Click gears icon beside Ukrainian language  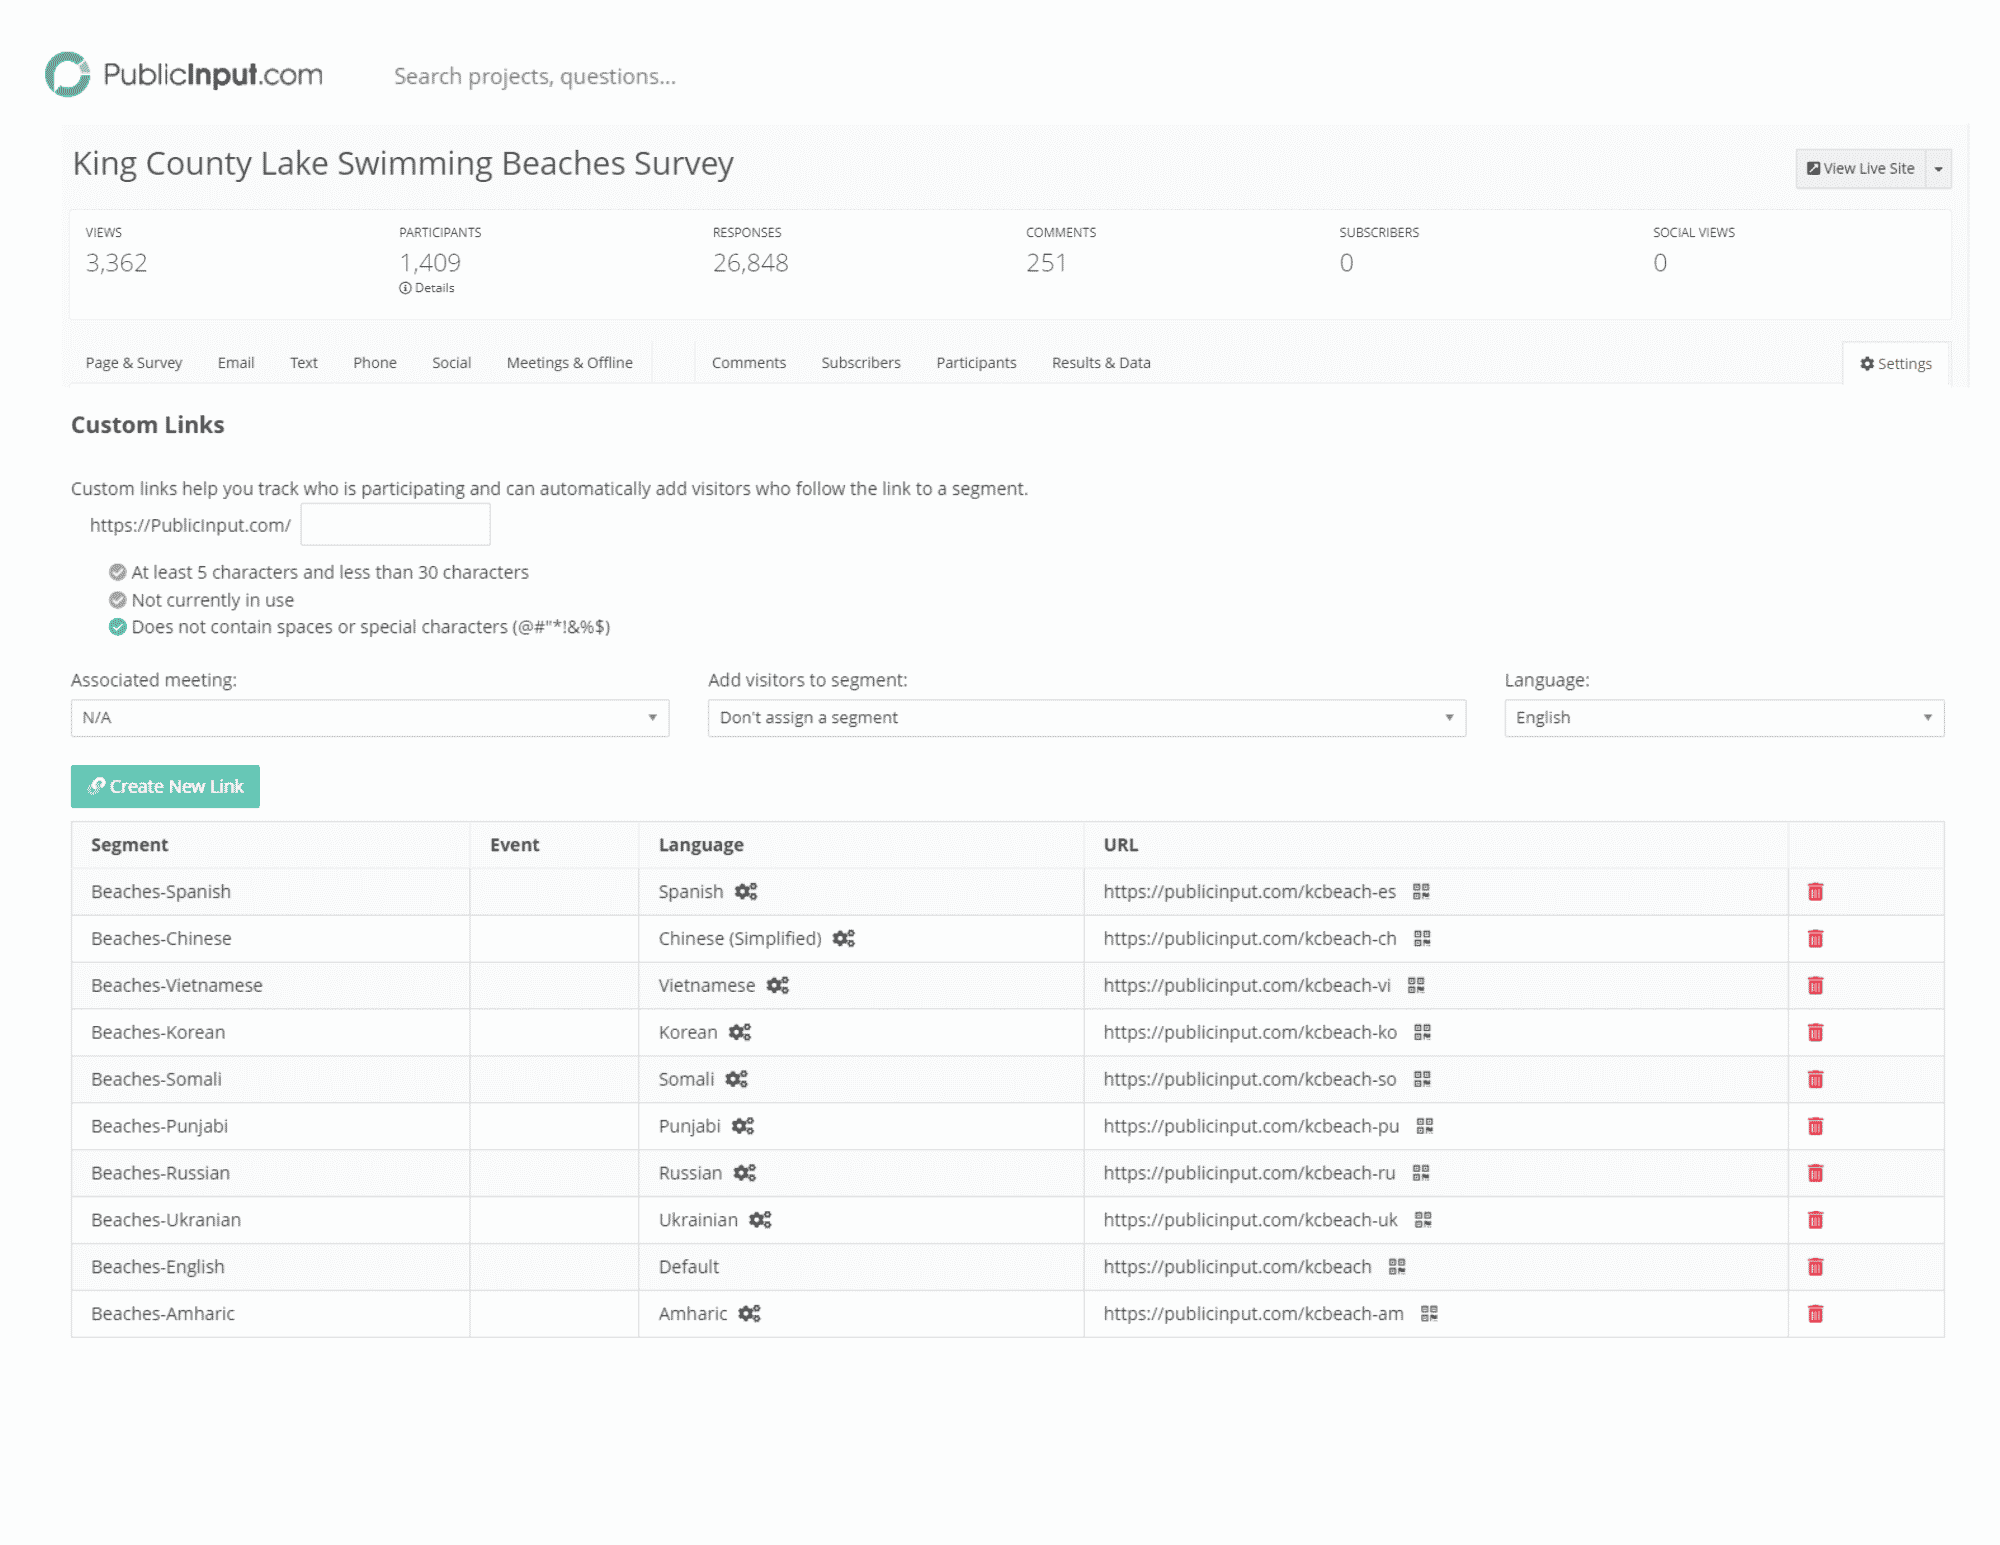pos(760,1220)
